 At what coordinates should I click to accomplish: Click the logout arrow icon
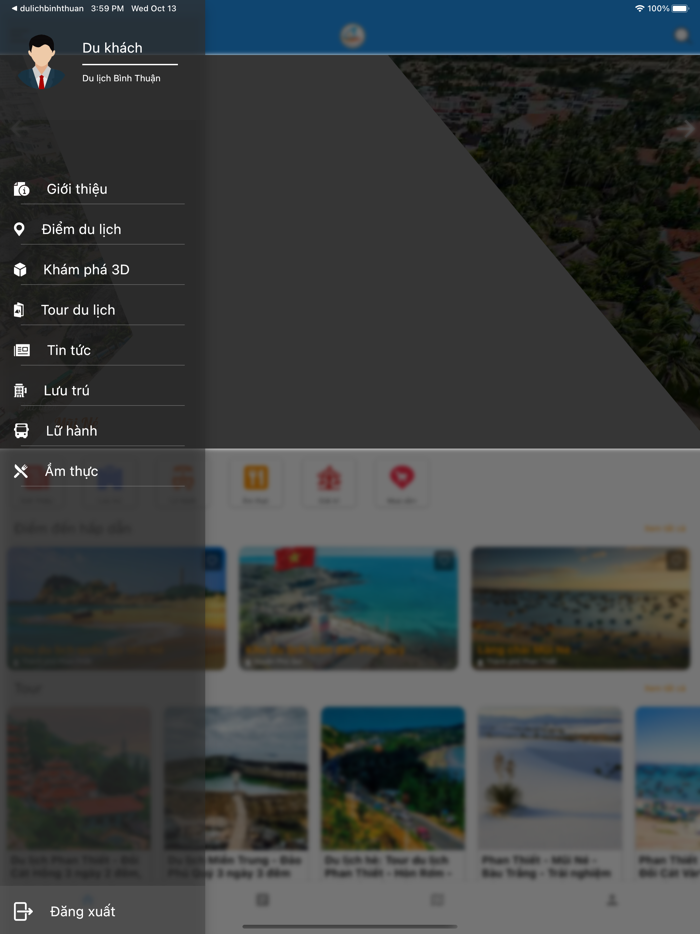click(23, 911)
